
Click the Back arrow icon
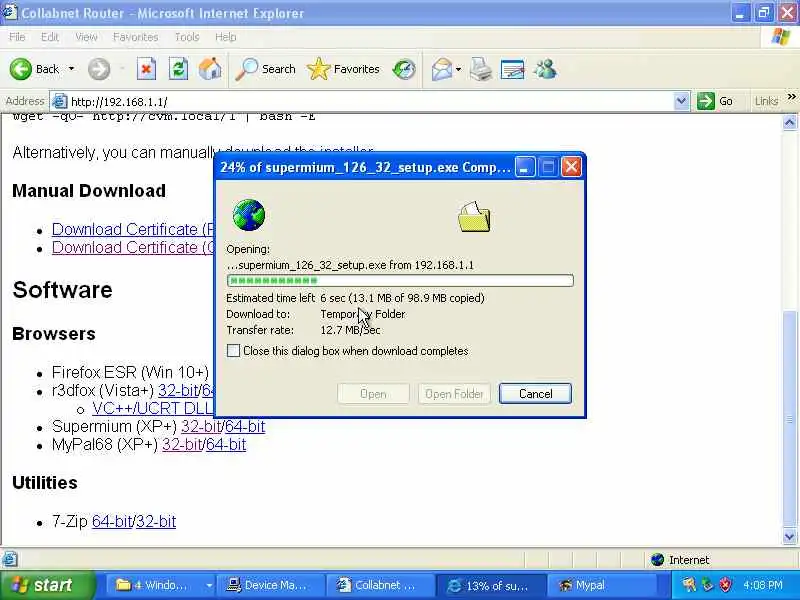[x=20, y=69]
